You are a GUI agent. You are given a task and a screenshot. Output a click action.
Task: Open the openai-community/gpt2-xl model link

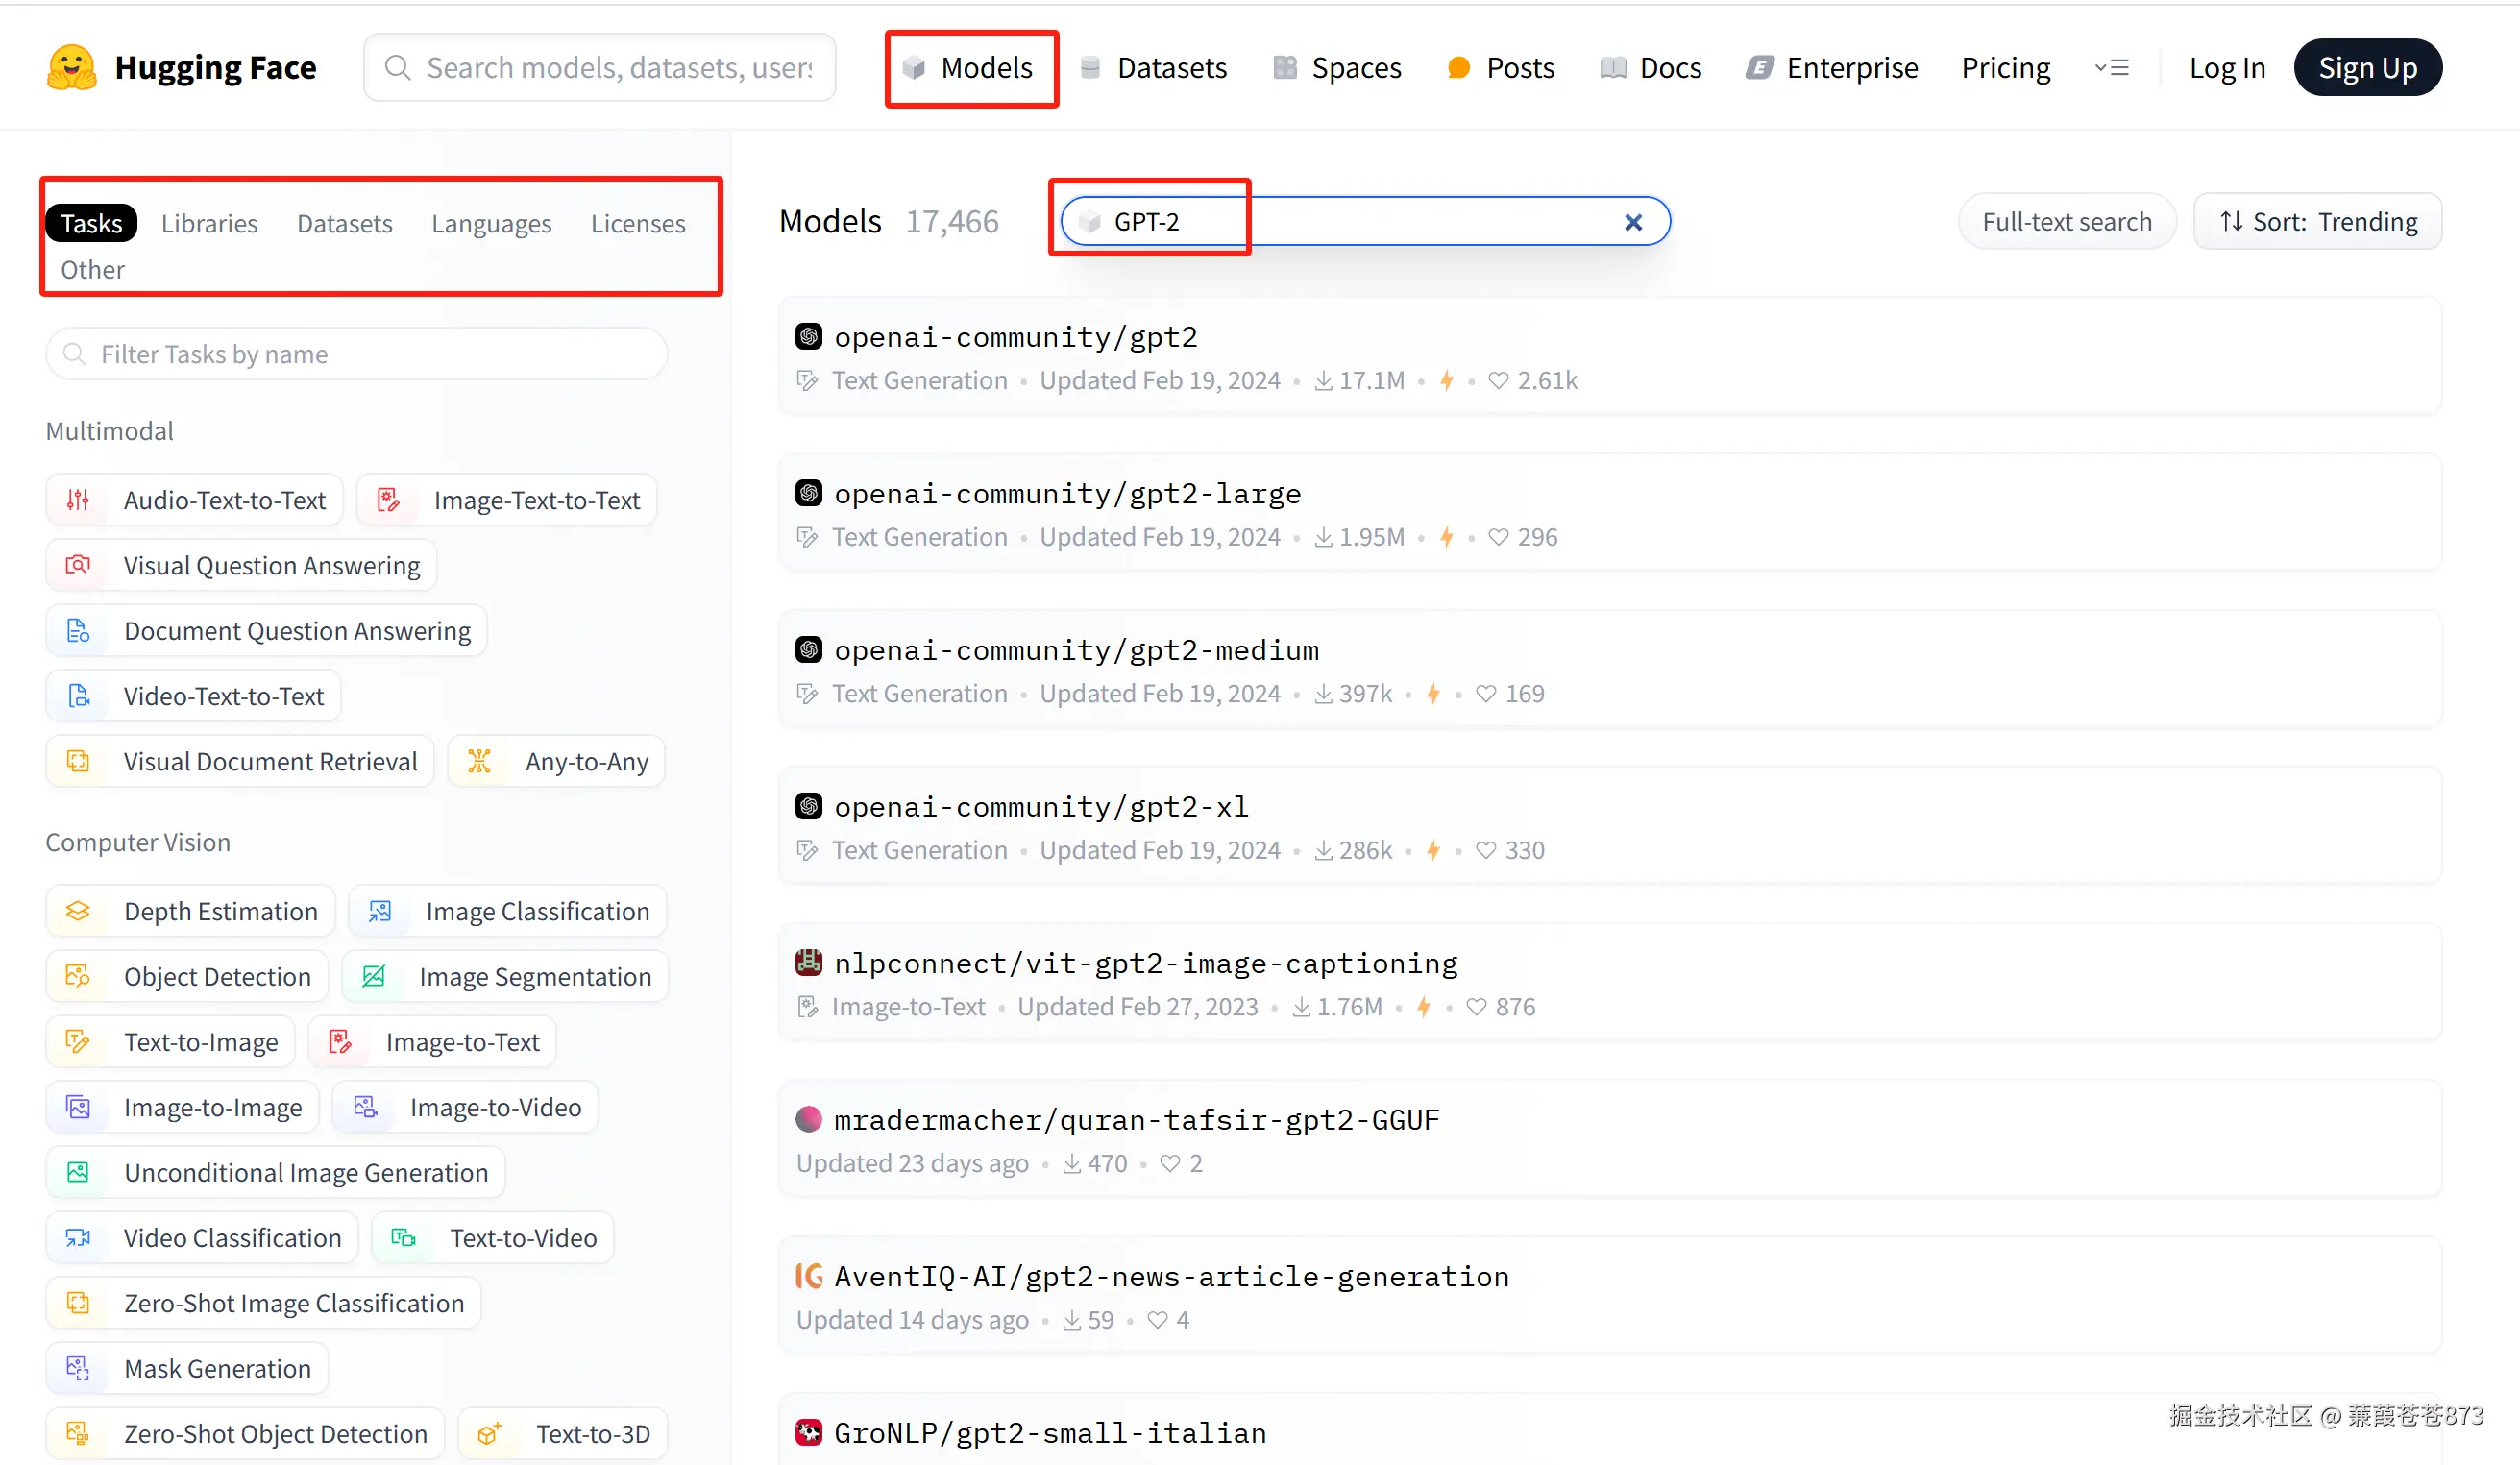[x=1040, y=806]
